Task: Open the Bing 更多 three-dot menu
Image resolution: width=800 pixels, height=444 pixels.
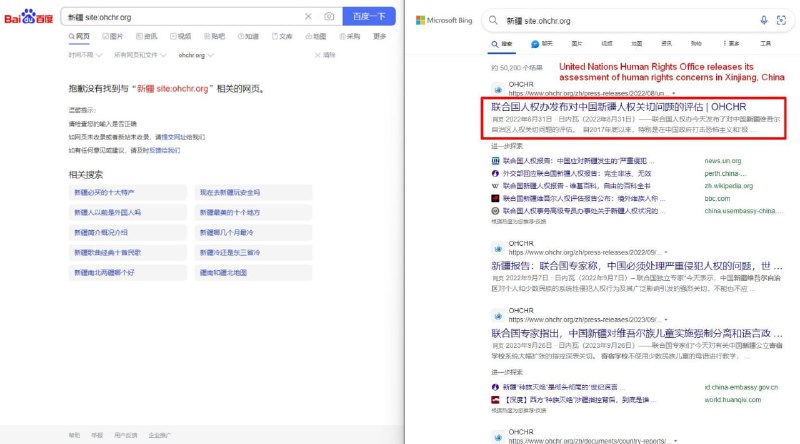Action: [731, 43]
